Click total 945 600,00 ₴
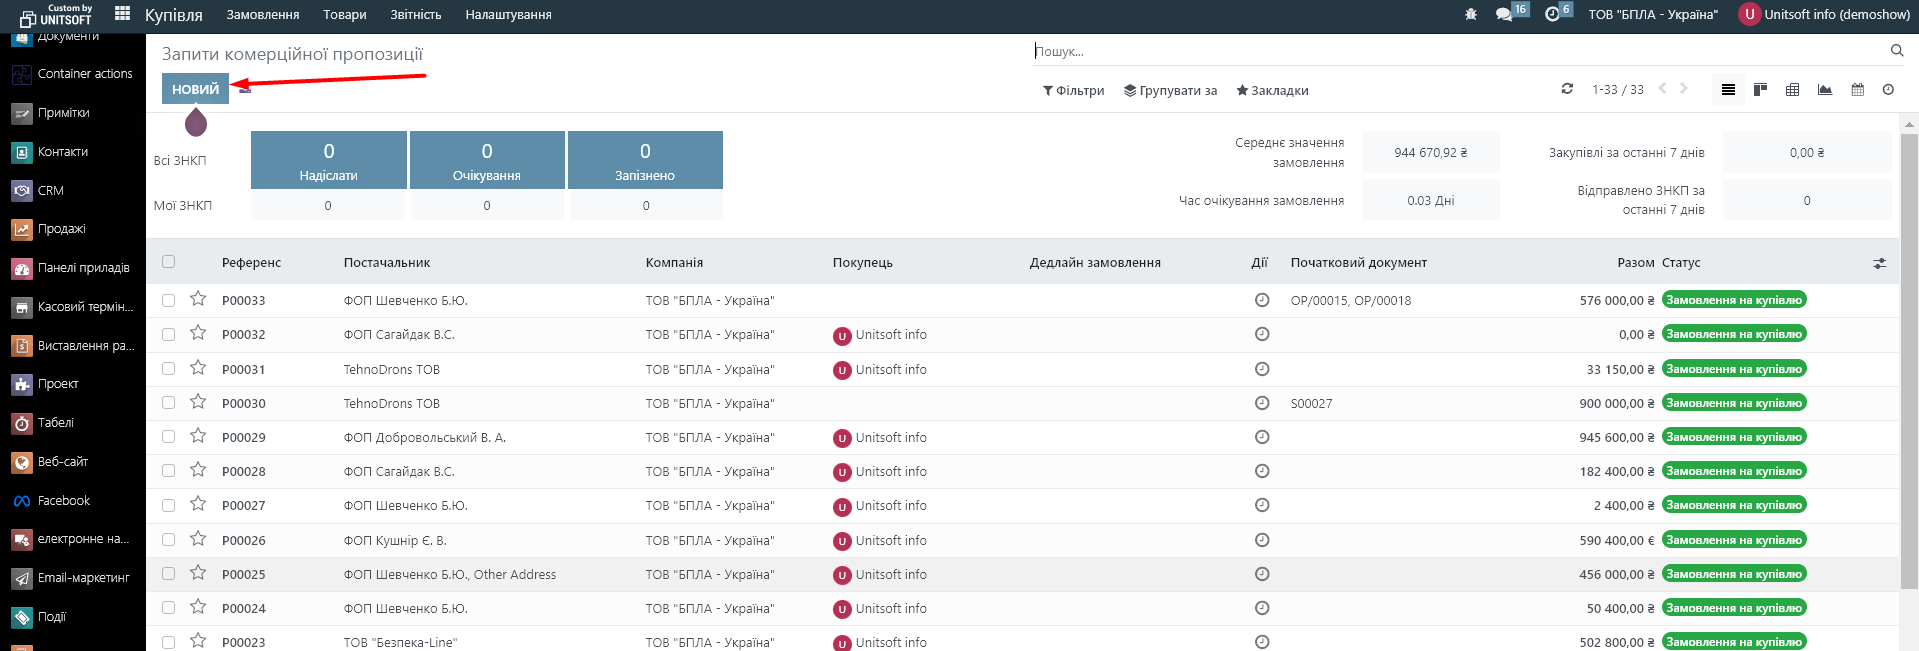1919x651 pixels. tap(1617, 438)
